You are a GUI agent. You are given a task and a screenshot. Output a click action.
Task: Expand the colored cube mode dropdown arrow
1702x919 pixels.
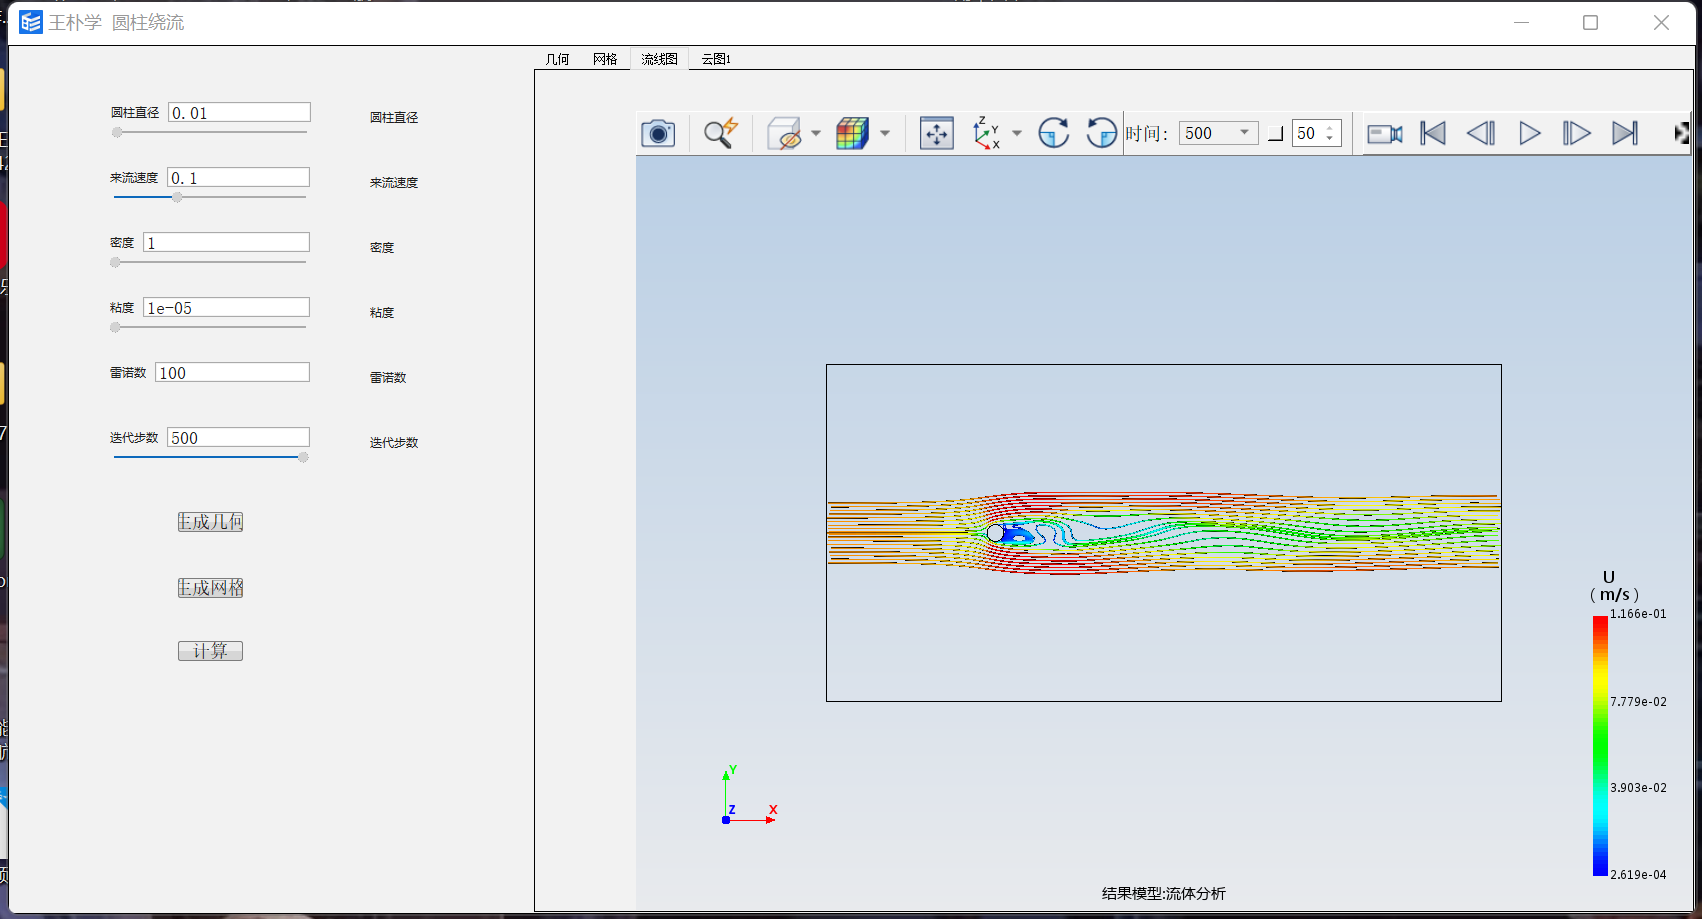click(885, 133)
